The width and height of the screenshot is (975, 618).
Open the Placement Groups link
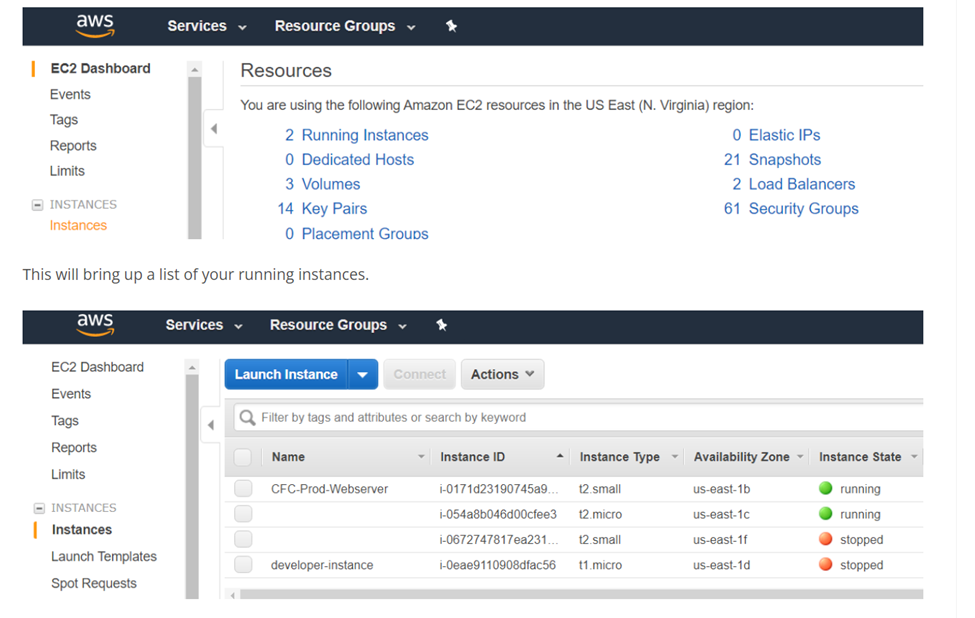pos(365,234)
